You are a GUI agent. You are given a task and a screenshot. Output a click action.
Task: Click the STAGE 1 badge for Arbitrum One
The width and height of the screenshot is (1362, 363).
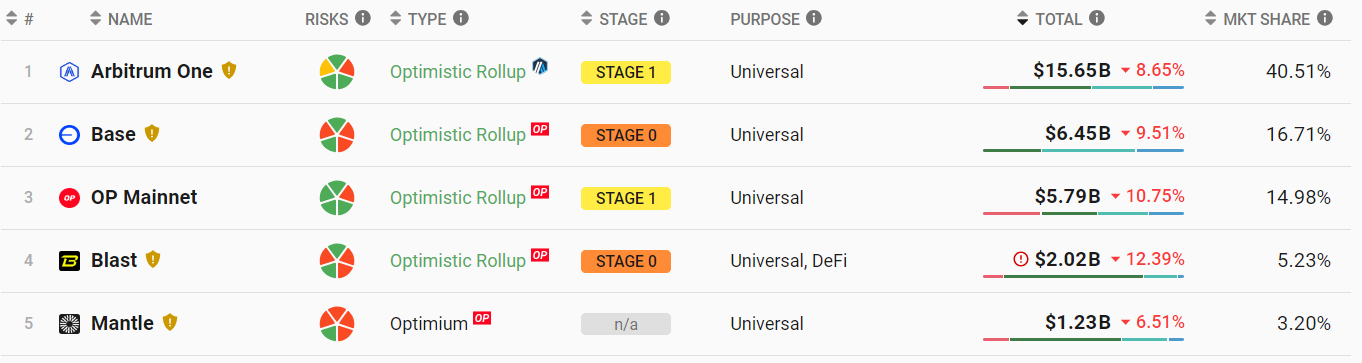point(626,72)
